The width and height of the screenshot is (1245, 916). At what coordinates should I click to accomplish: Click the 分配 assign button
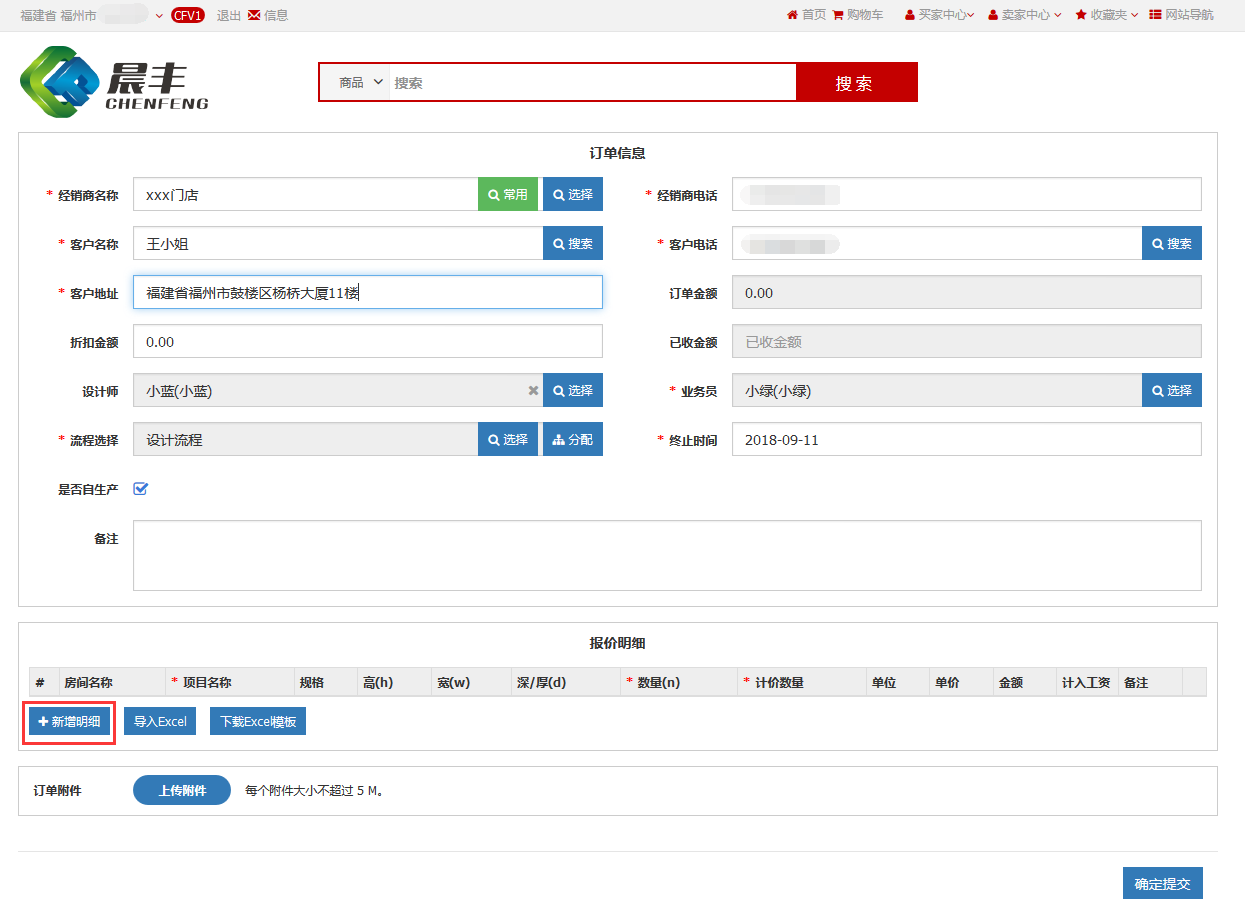click(573, 439)
